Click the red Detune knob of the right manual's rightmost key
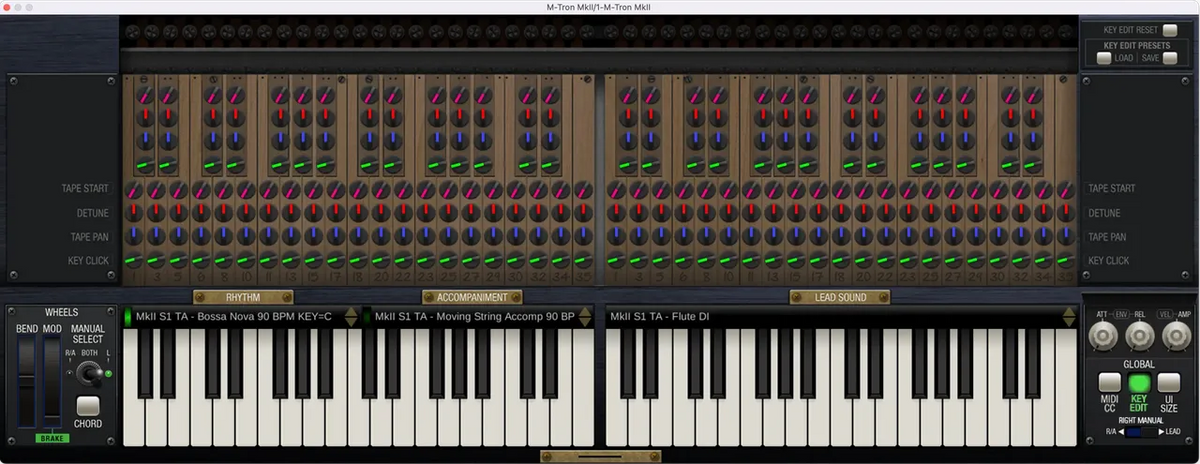This screenshot has height=464, width=1200. [1066, 213]
